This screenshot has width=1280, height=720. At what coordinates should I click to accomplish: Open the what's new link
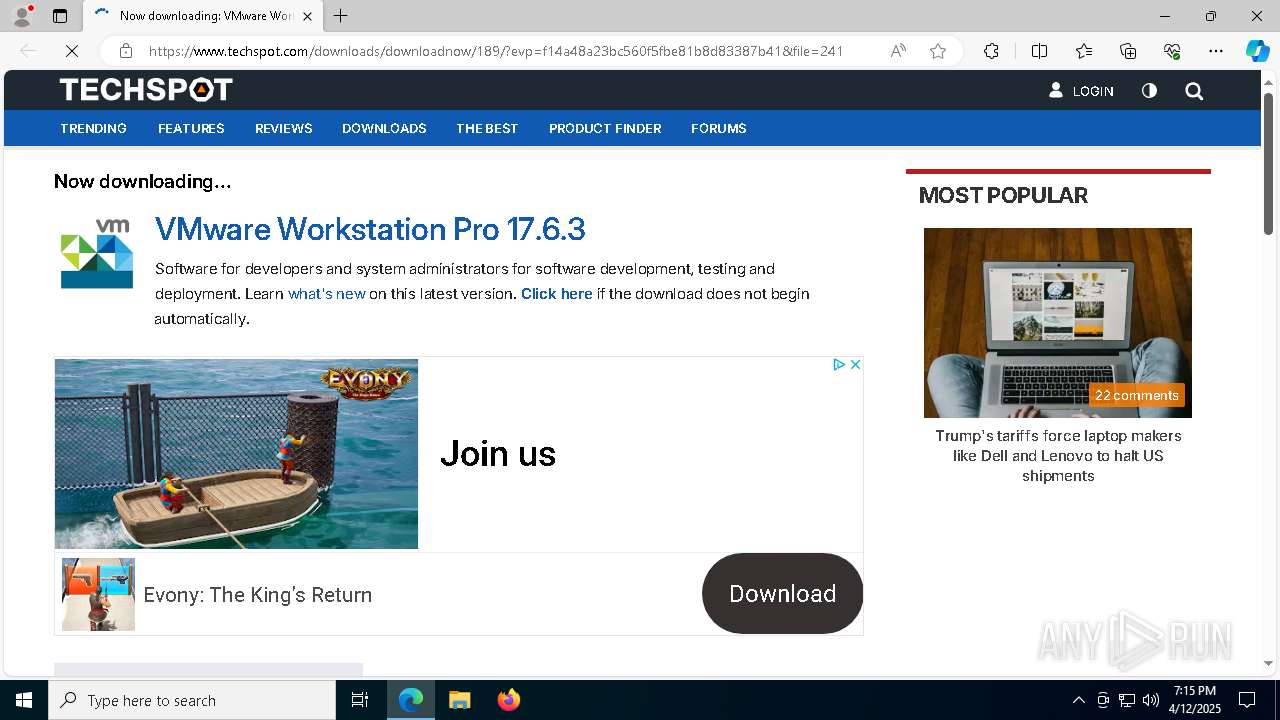coord(327,294)
